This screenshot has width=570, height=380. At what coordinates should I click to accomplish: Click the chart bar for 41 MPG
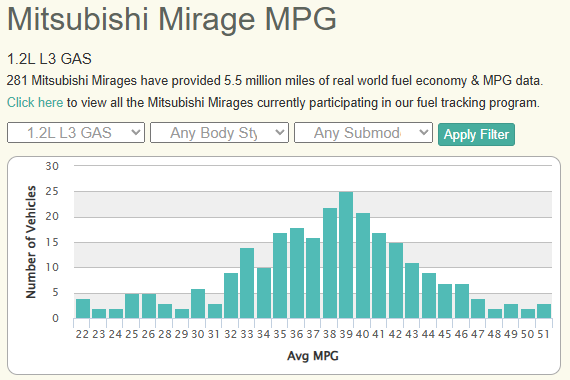click(x=379, y=276)
